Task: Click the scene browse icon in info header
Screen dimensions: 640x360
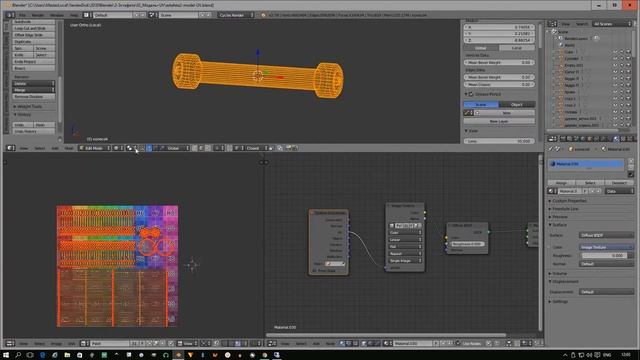Action: coord(153,15)
